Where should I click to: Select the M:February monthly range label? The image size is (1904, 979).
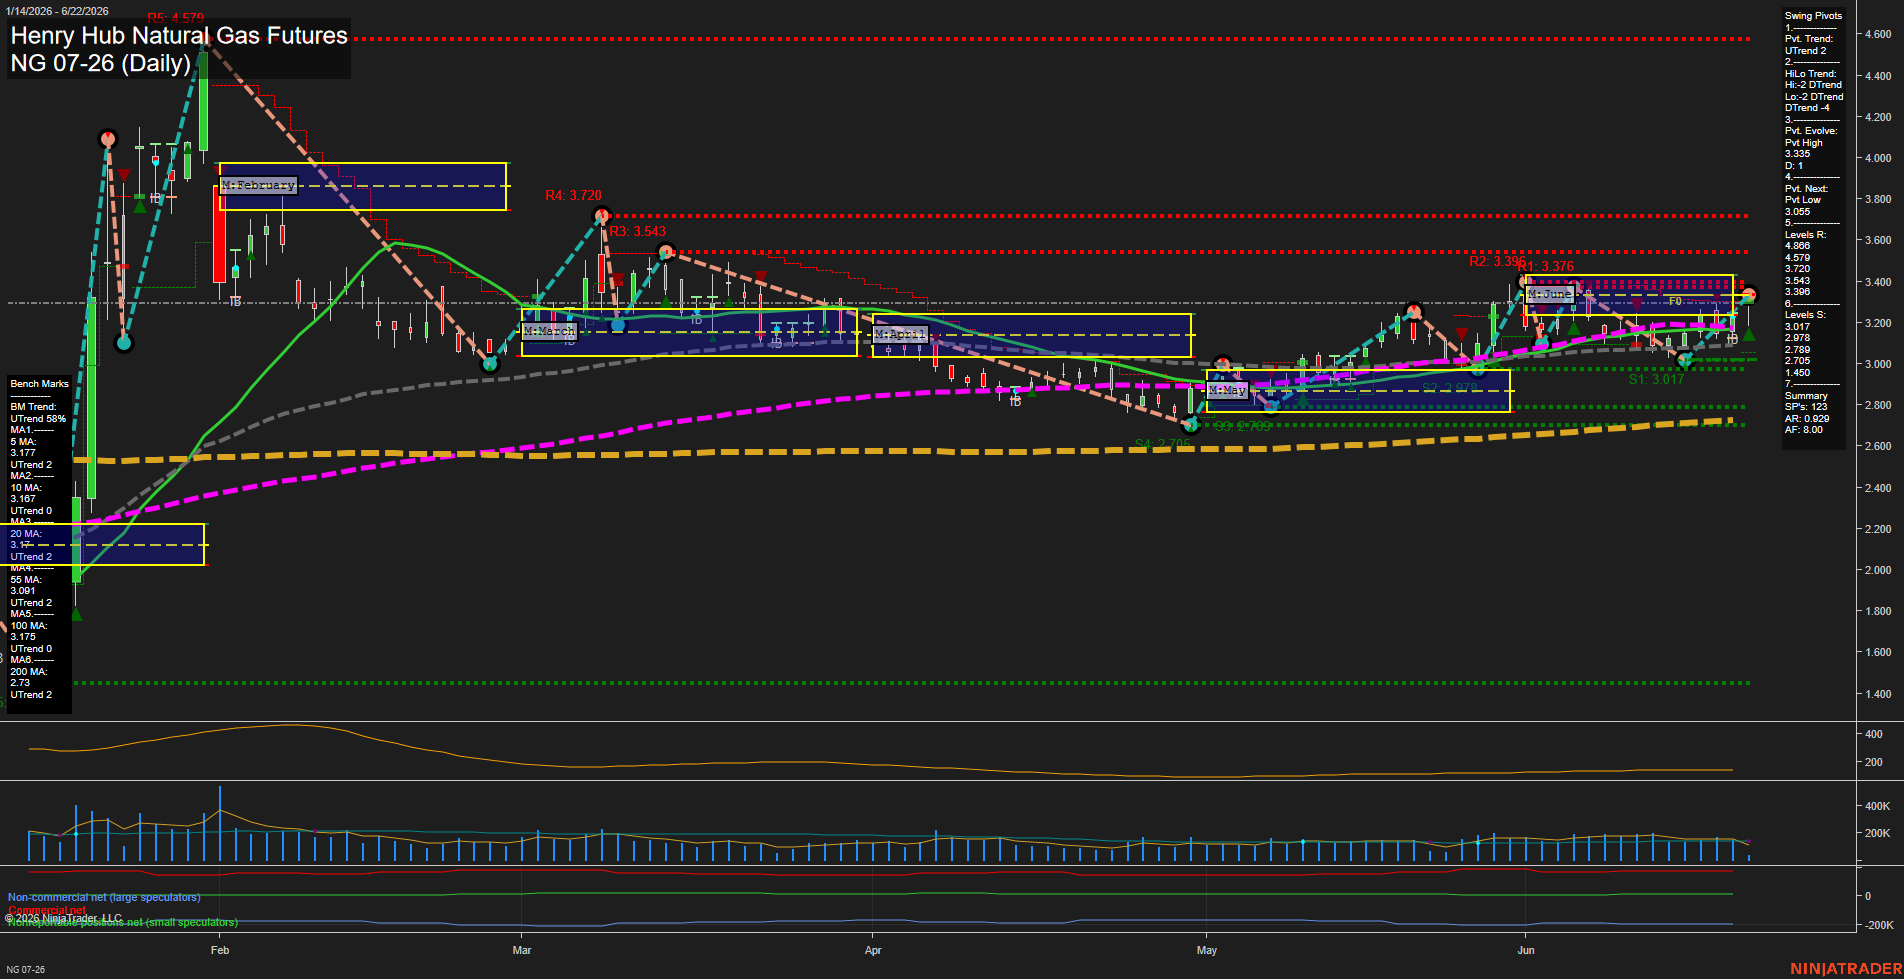[259, 185]
